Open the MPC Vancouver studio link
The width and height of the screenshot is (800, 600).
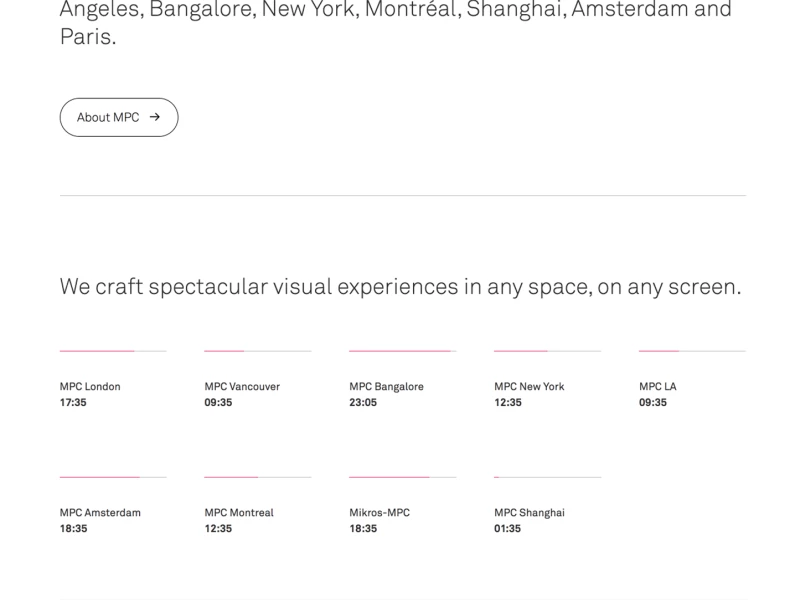pos(242,387)
